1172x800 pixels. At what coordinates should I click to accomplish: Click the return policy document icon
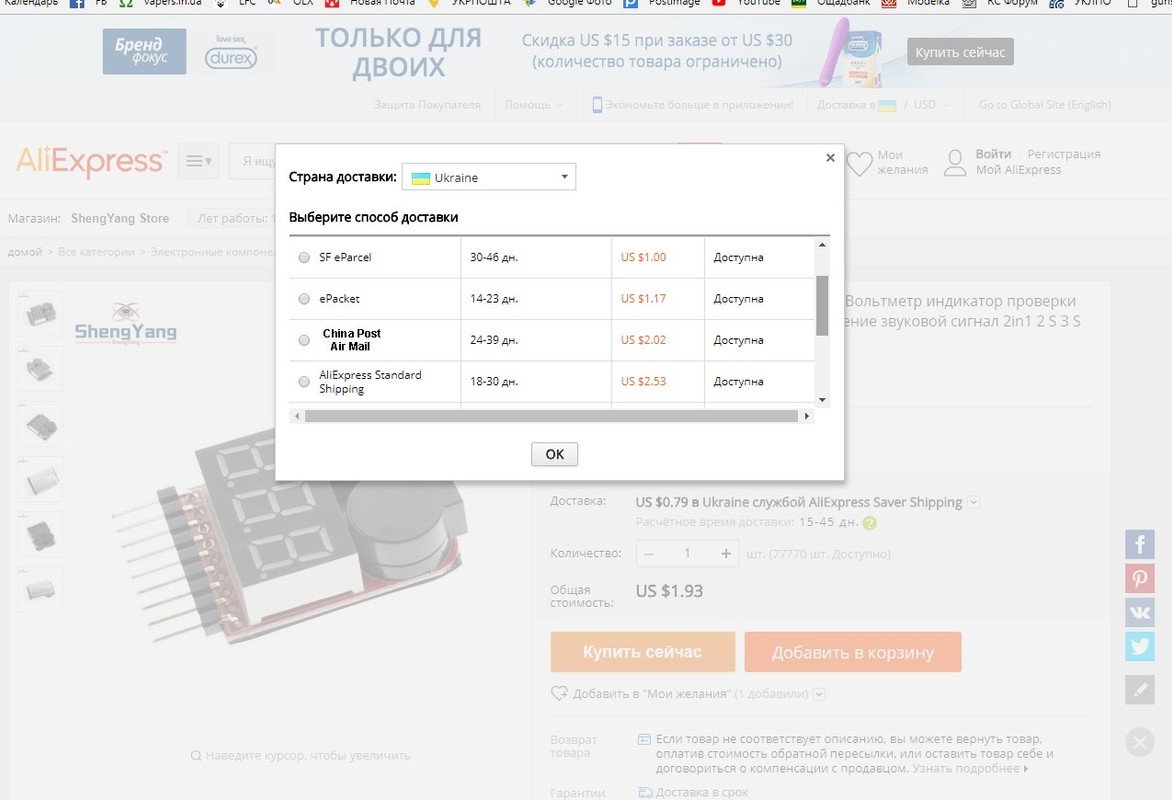click(644, 739)
